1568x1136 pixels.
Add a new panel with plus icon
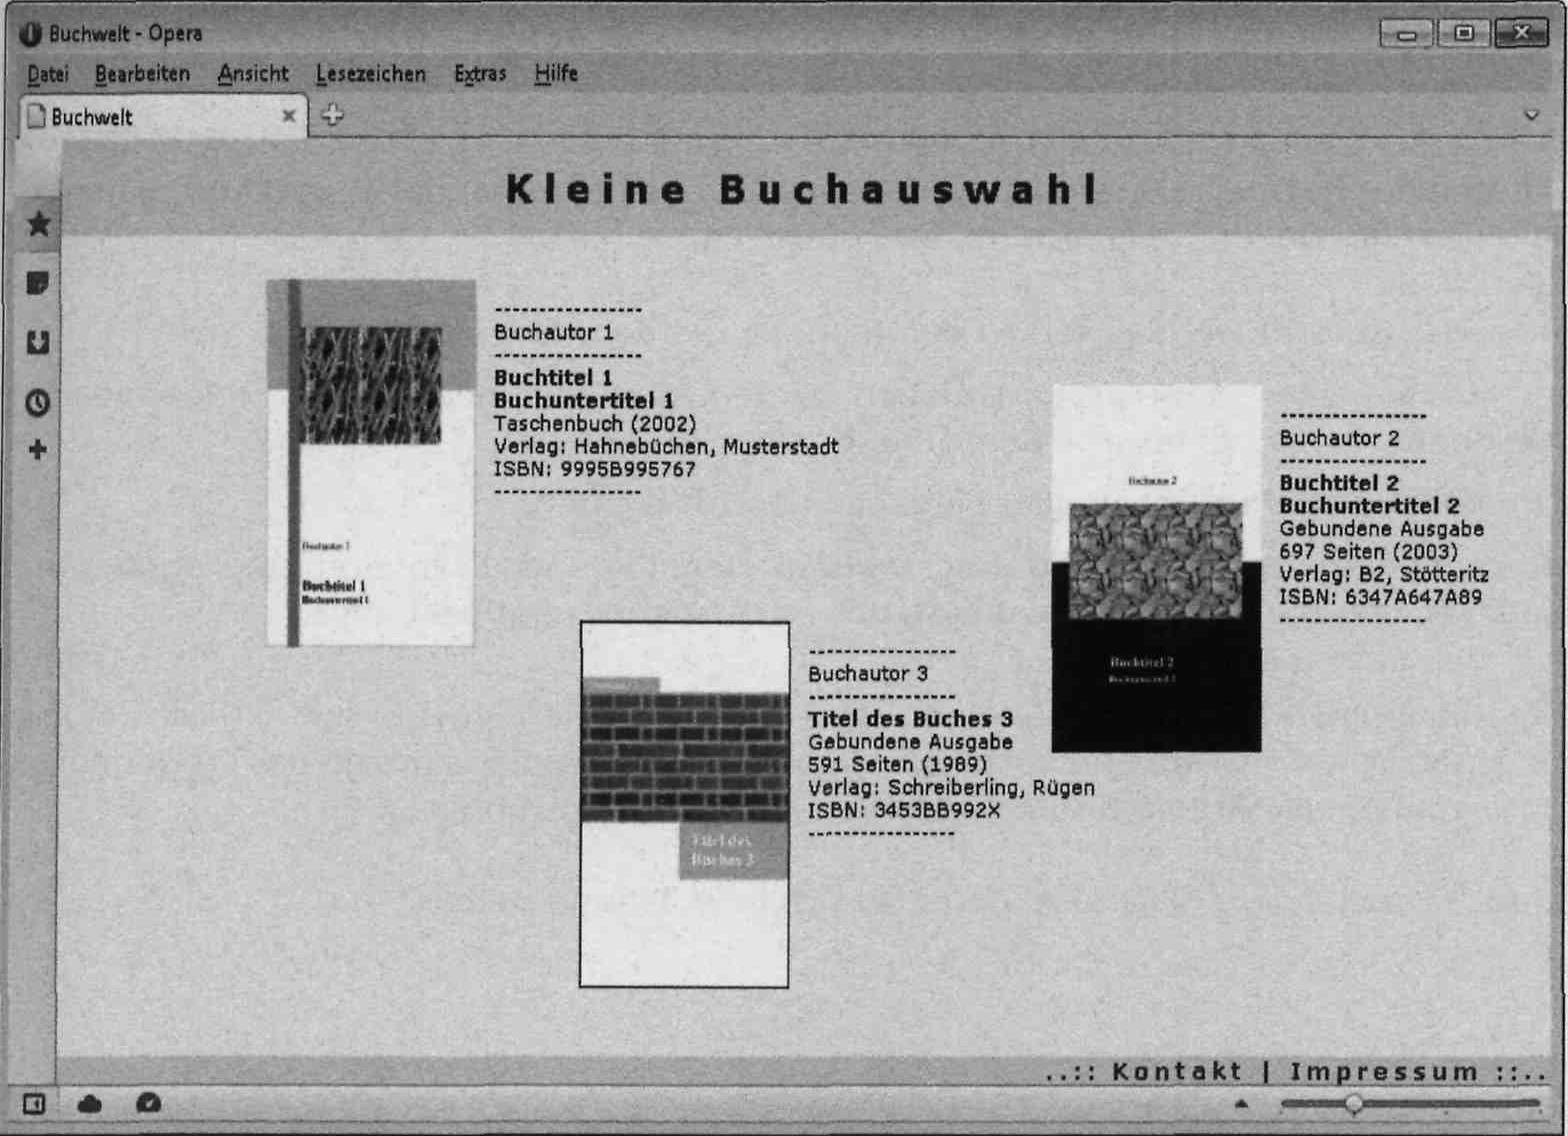[x=38, y=450]
